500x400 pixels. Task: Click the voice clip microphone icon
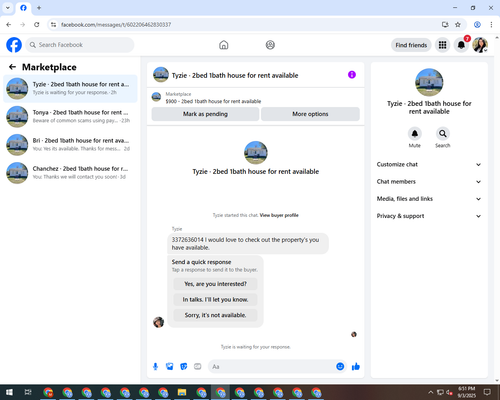click(x=155, y=367)
